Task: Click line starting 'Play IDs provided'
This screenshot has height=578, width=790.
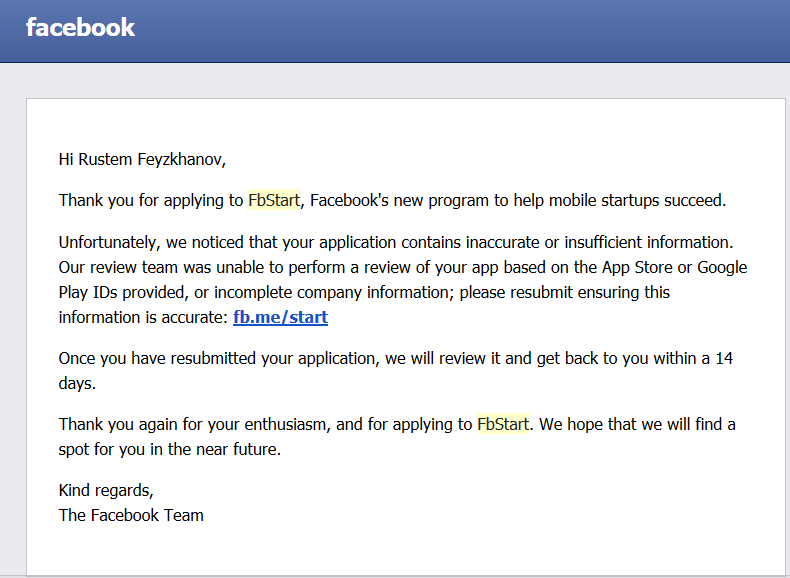Action: [x=364, y=293]
